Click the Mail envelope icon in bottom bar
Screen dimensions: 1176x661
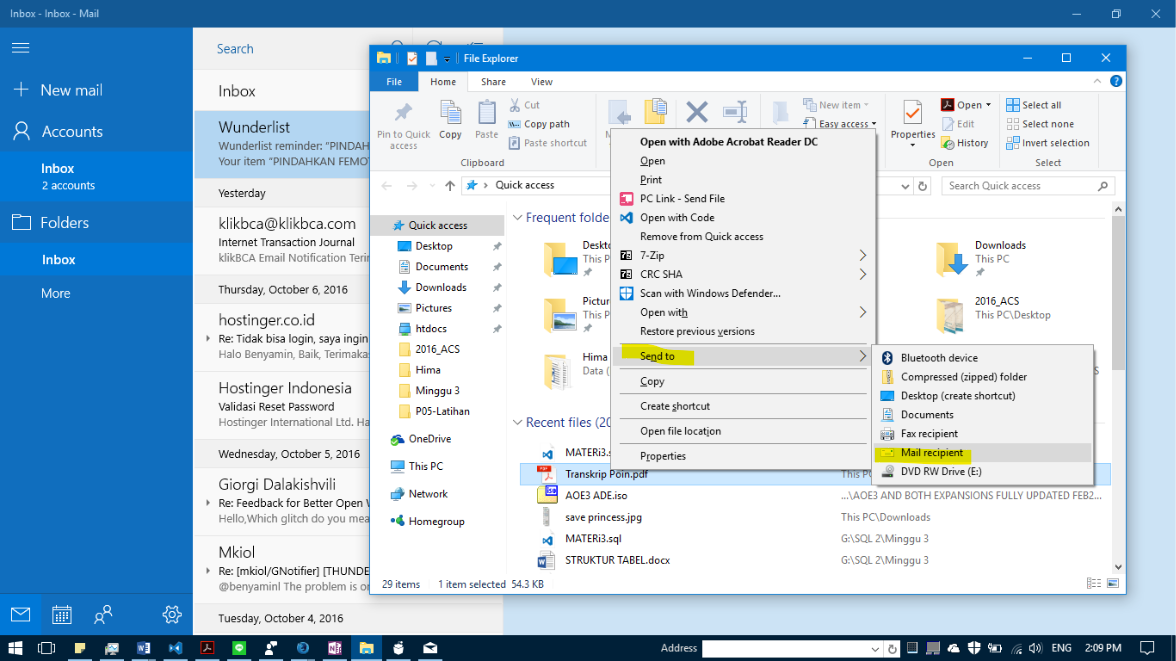coord(20,615)
